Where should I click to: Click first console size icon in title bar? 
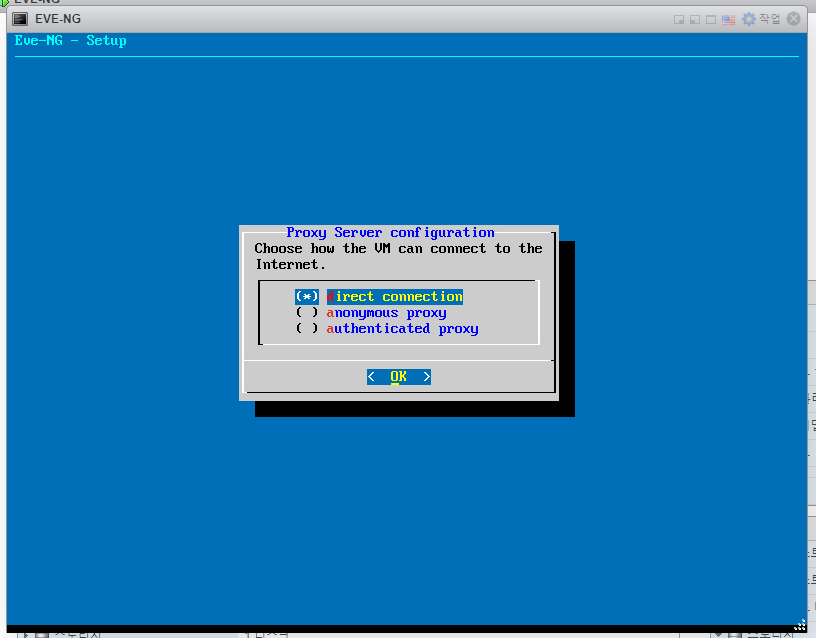pos(679,20)
